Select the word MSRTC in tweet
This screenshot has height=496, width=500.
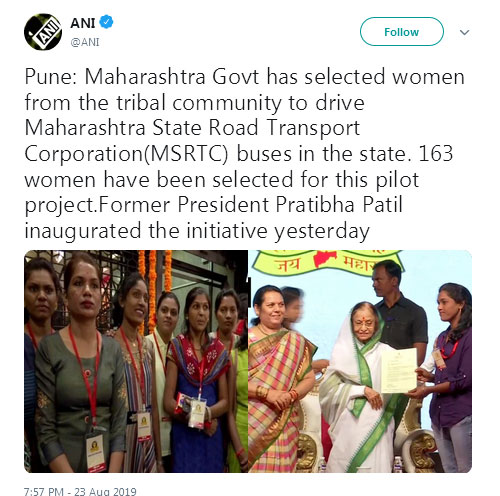(187, 154)
